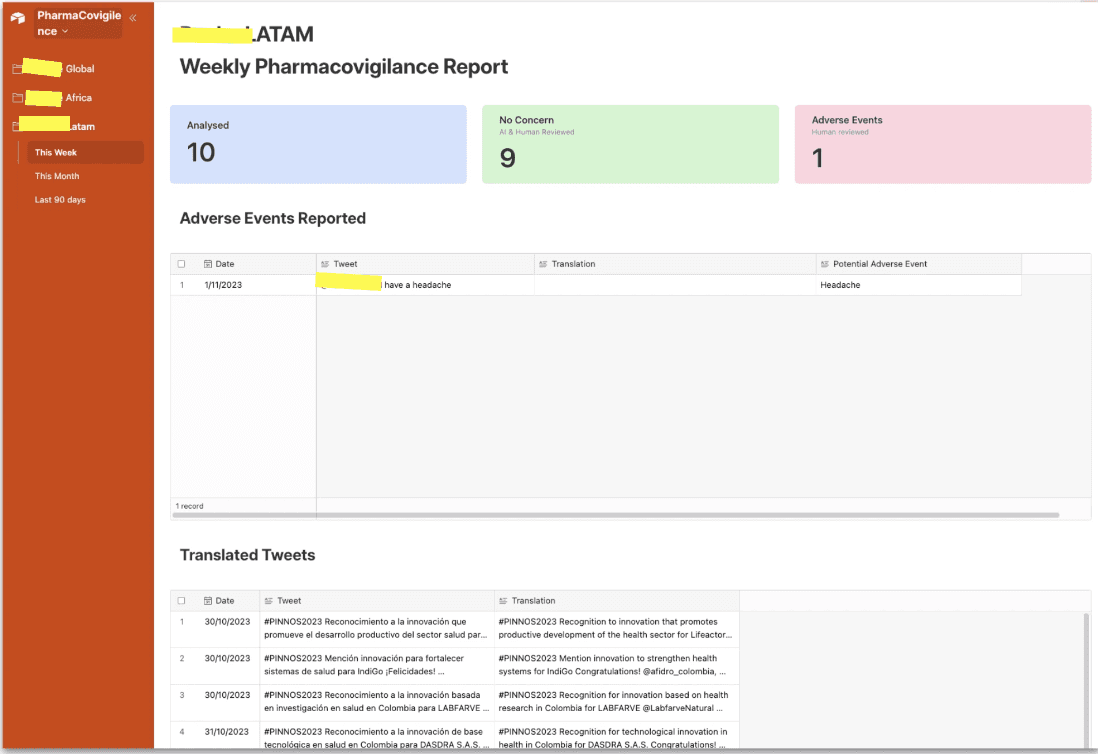Check the row 1 checkbox in Adverse Events table

click(181, 284)
